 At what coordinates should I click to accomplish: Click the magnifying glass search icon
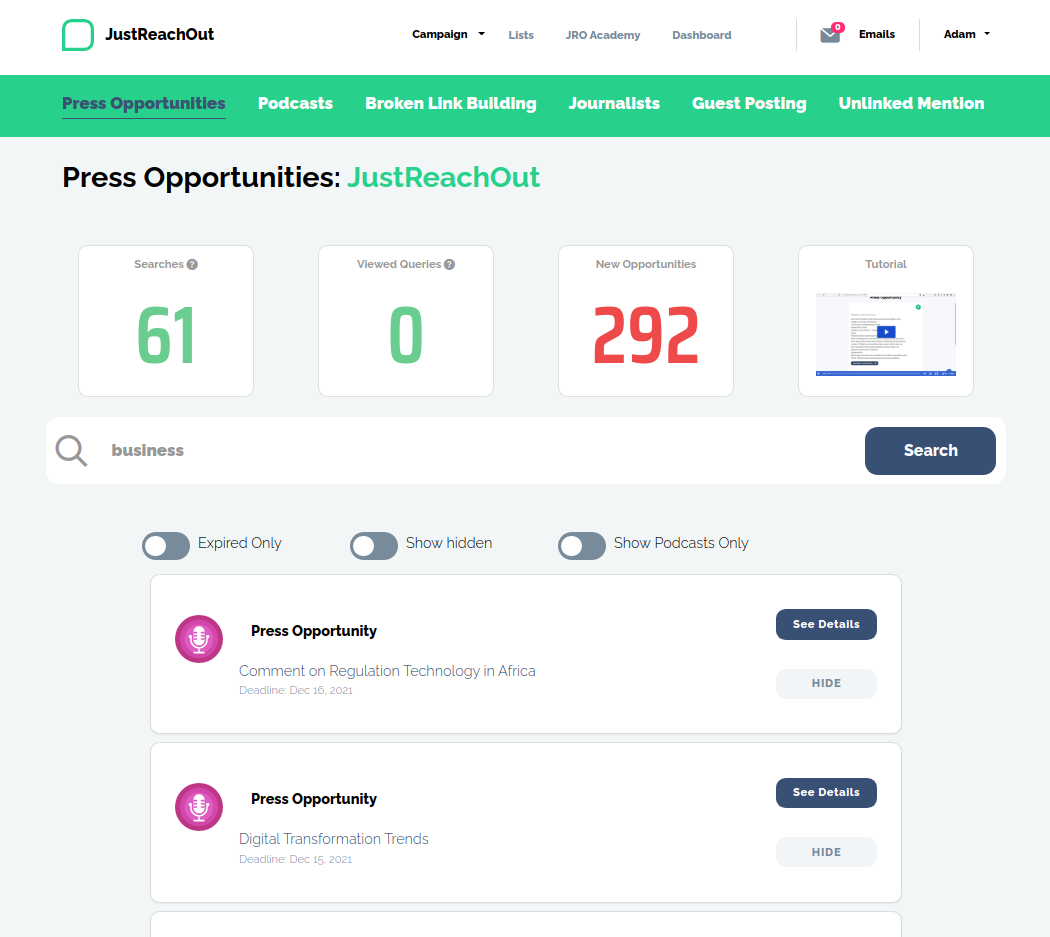pyautogui.click(x=71, y=451)
